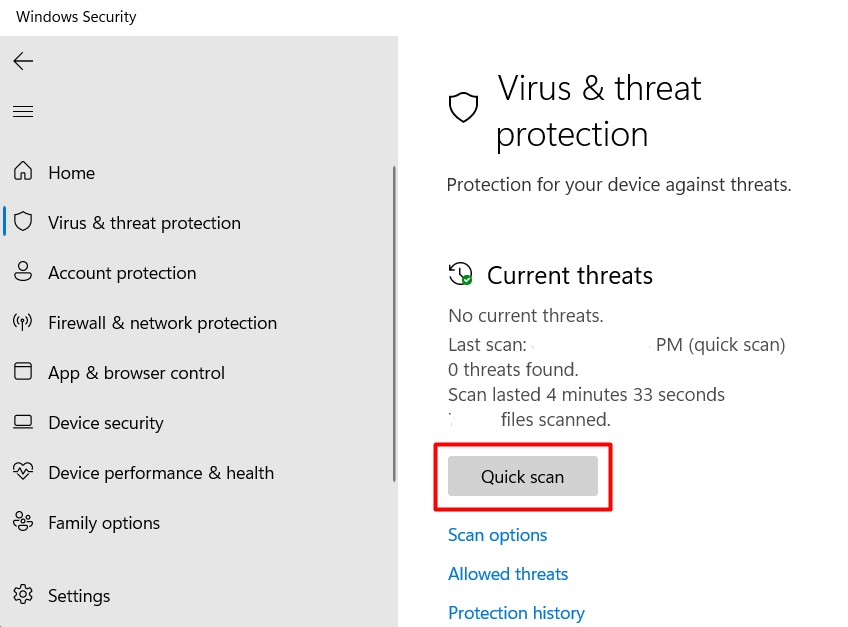Toggle the hamburger navigation menu
This screenshot has height=627, width=848.
point(23,111)
